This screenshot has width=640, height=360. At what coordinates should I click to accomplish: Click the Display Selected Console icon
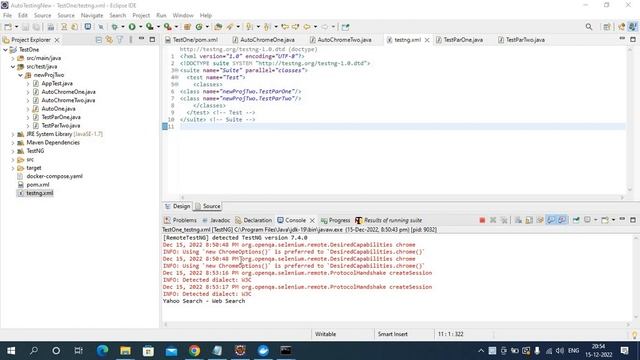click(x=587, y=220)
